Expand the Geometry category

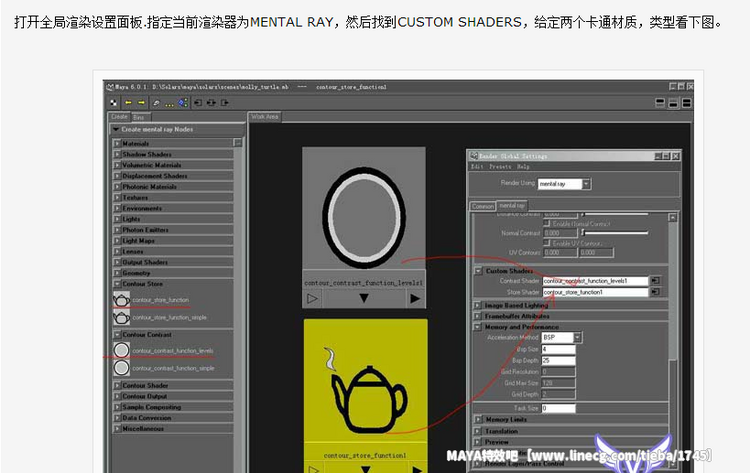(117, 273)
